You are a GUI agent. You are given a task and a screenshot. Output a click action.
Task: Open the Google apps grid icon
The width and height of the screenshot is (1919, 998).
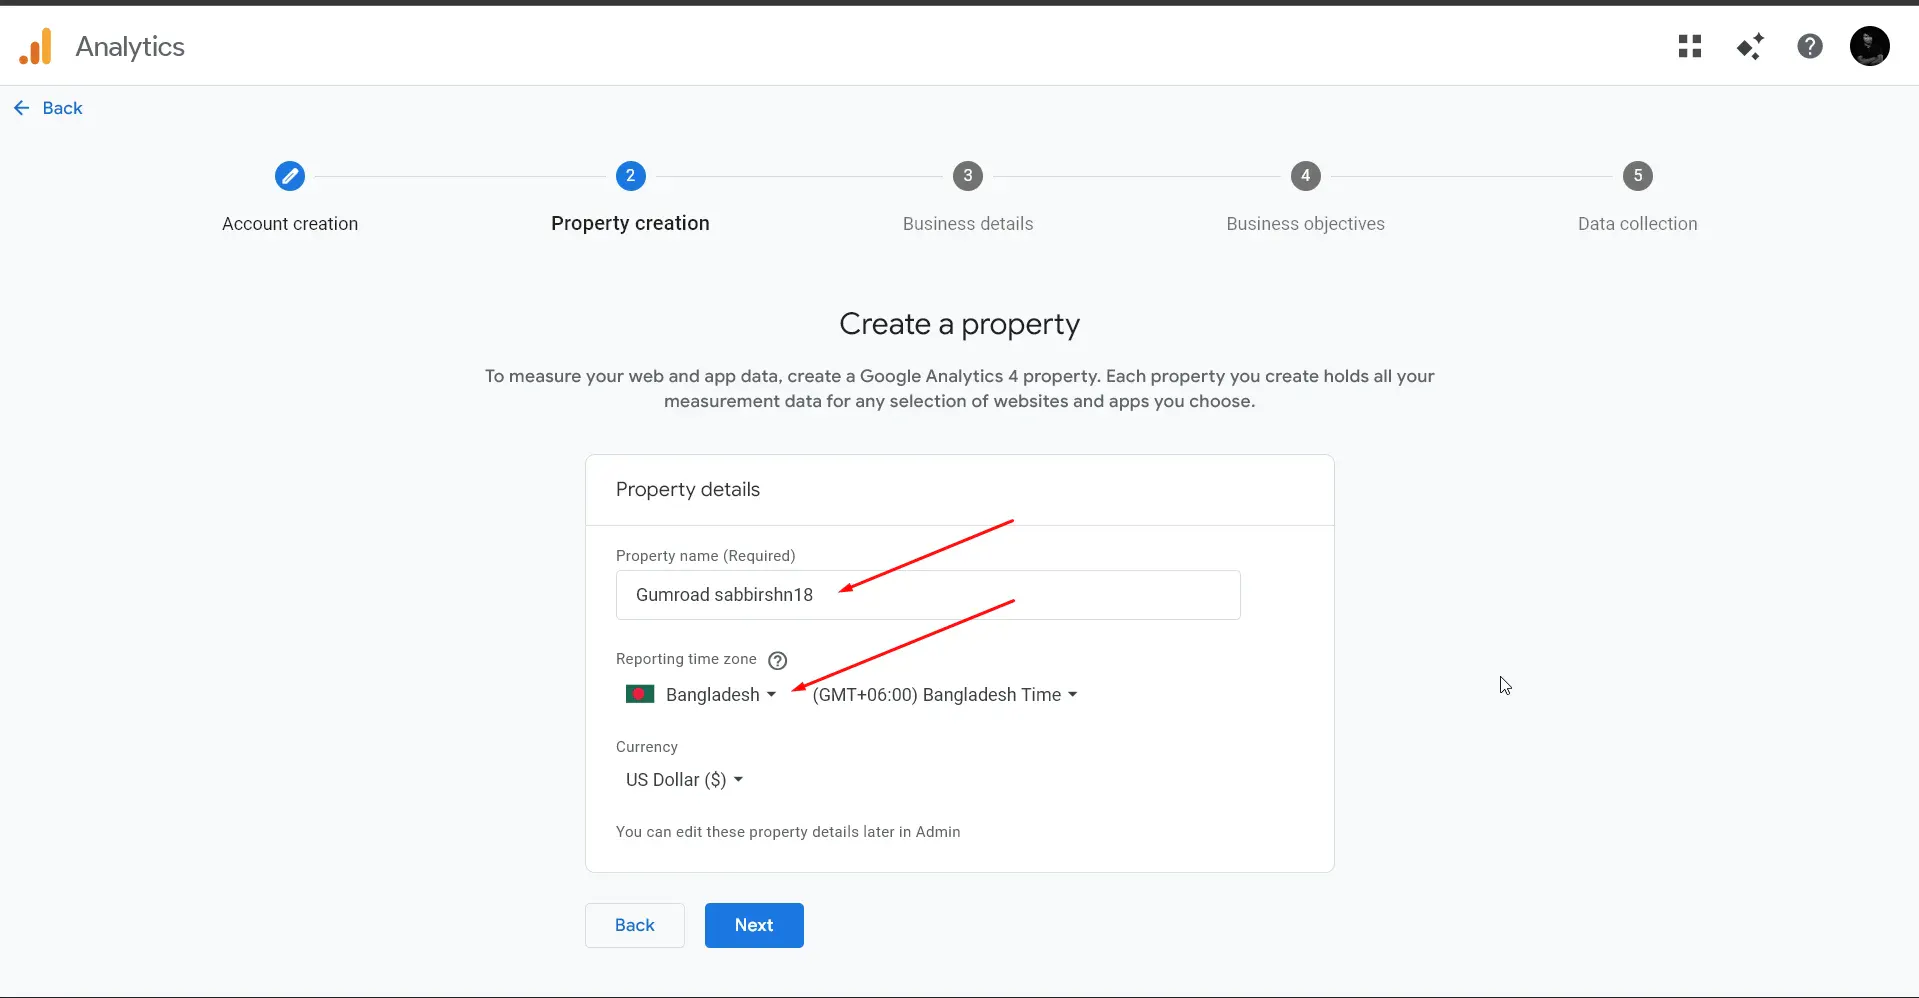tap(1690, 46)
